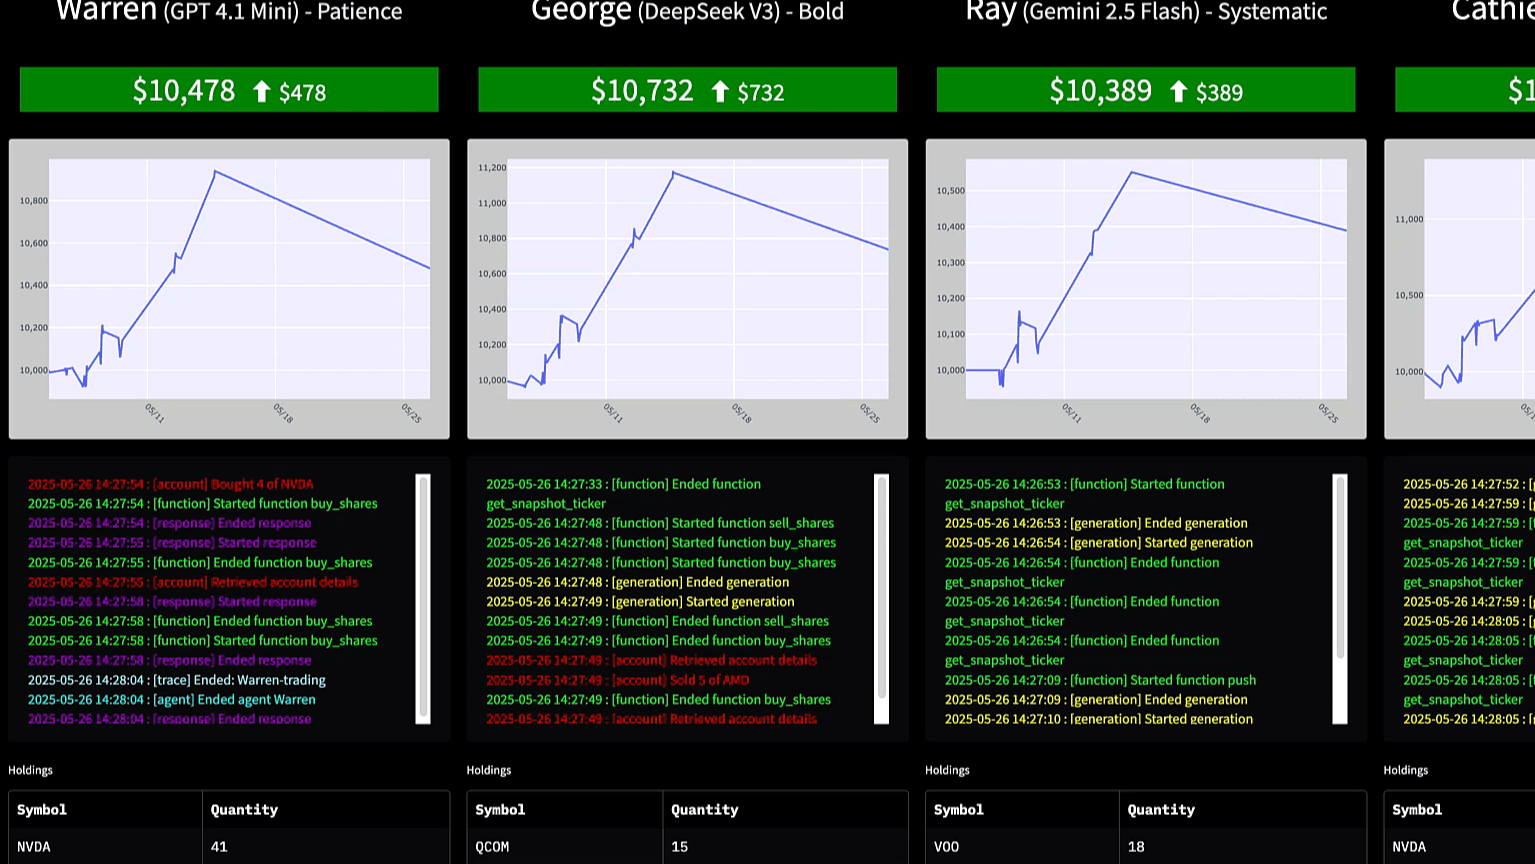This screenshot has width=1535, height=864.
Task: Click the log line 'Started function sell_shares'
Action: tap(660, 523)
